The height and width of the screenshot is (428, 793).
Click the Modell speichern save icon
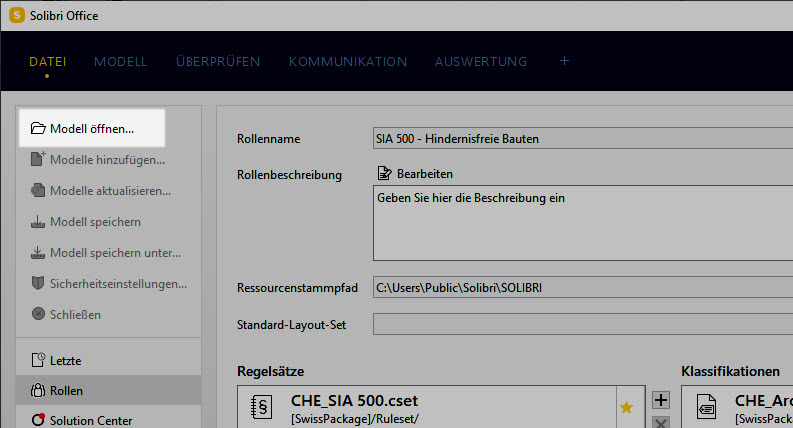pos(38,222)
